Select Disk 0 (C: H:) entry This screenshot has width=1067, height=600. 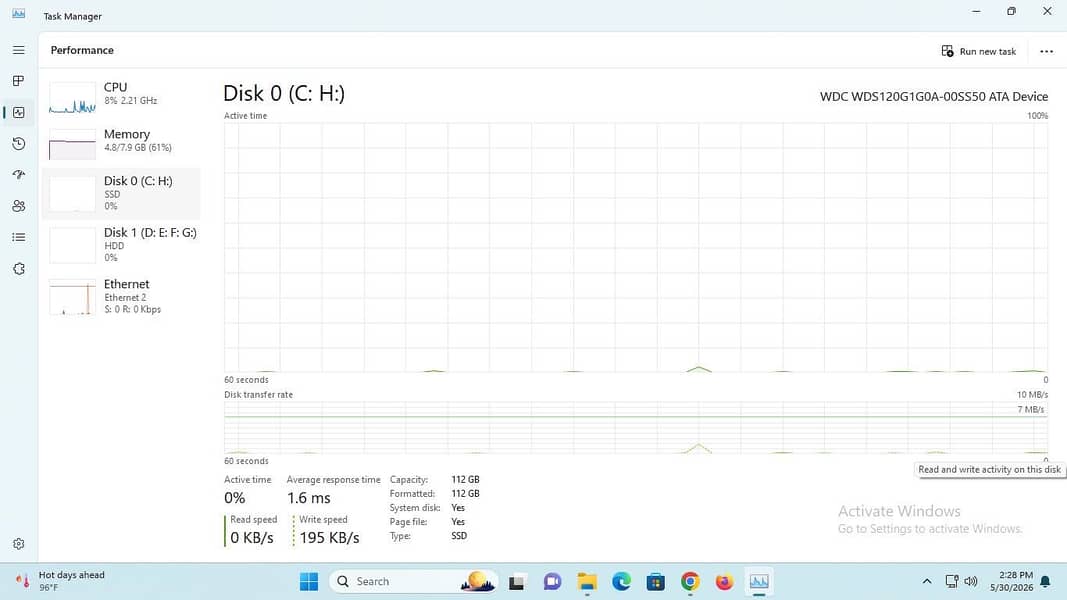point(121,193)
